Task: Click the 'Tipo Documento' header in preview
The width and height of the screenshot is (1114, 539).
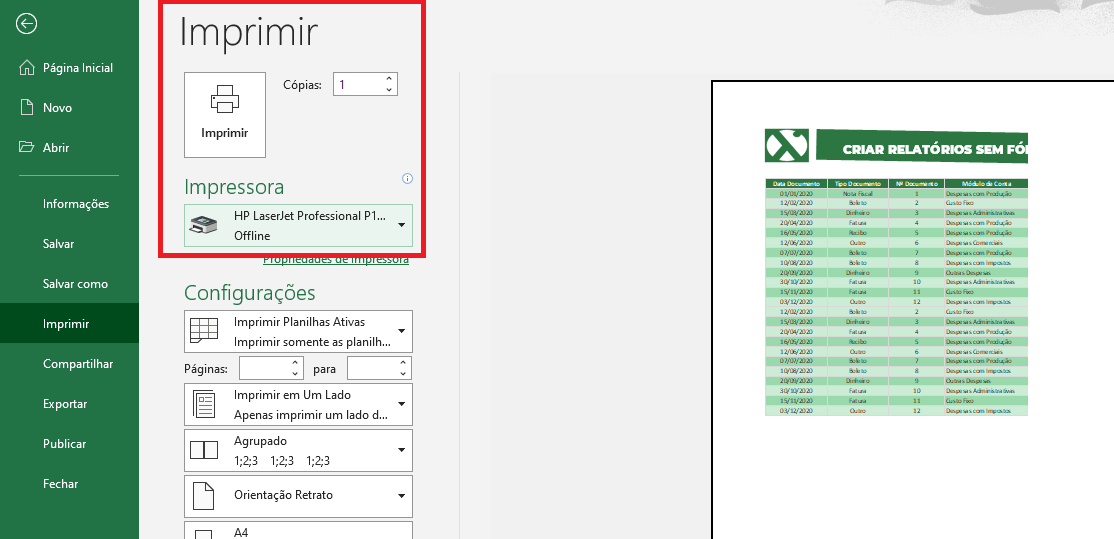Action: [858, 183]
